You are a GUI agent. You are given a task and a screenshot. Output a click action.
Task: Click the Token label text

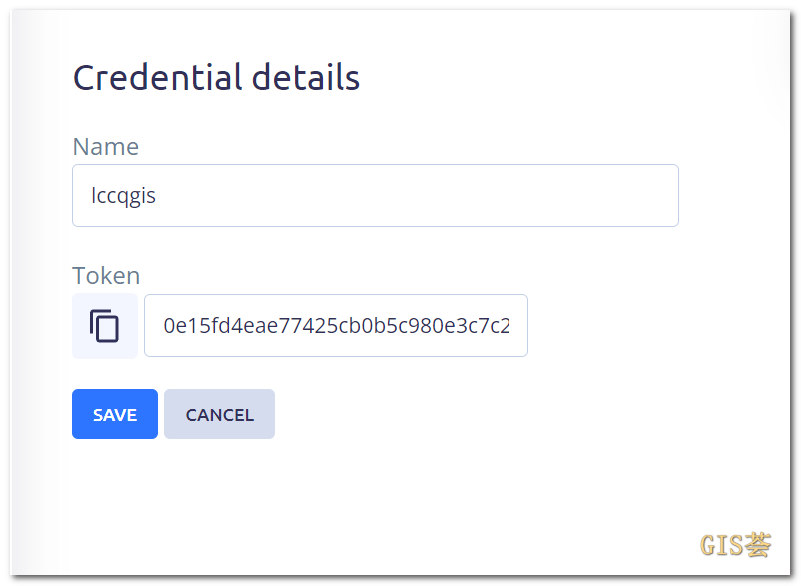coord(105,275)
